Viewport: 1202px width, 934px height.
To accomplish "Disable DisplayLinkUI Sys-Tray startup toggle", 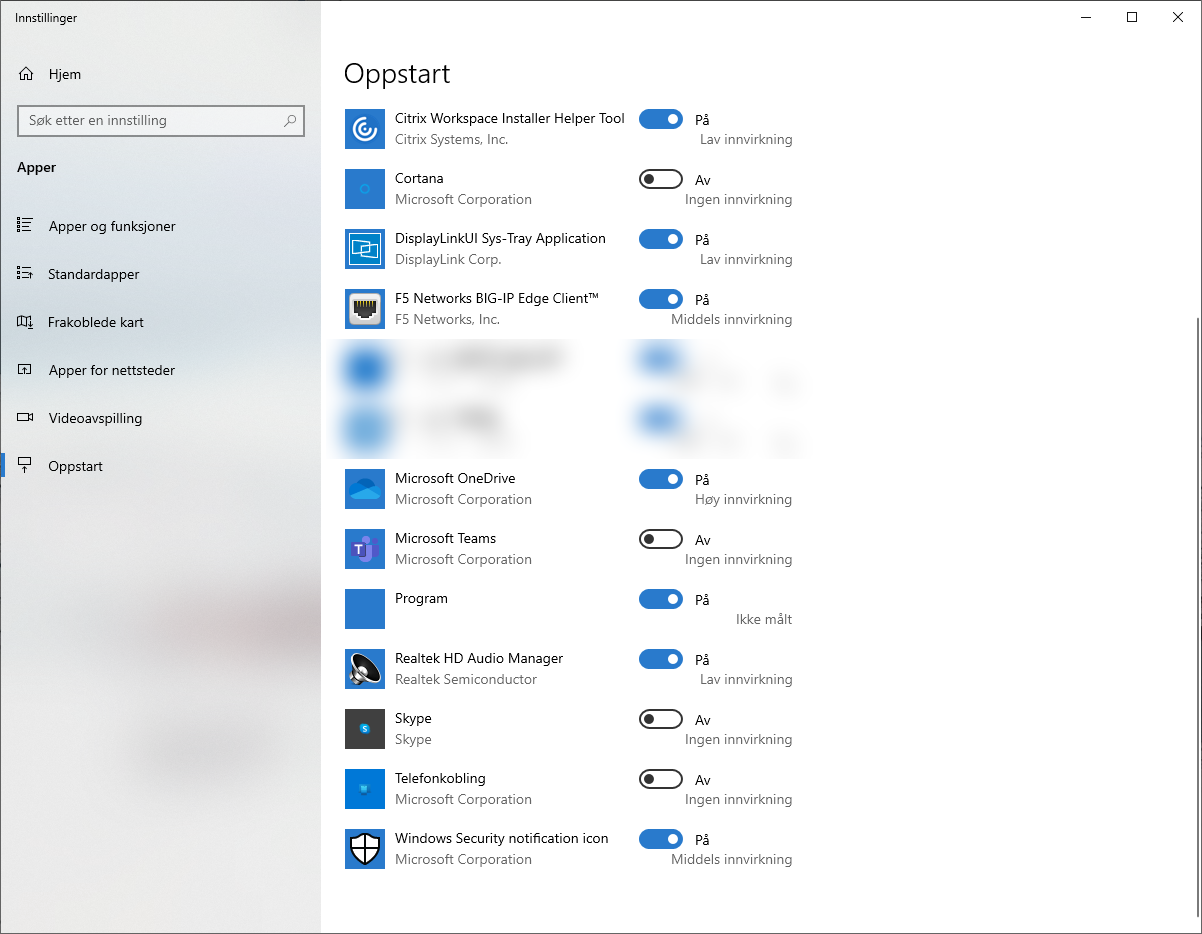I will (661, 239).
